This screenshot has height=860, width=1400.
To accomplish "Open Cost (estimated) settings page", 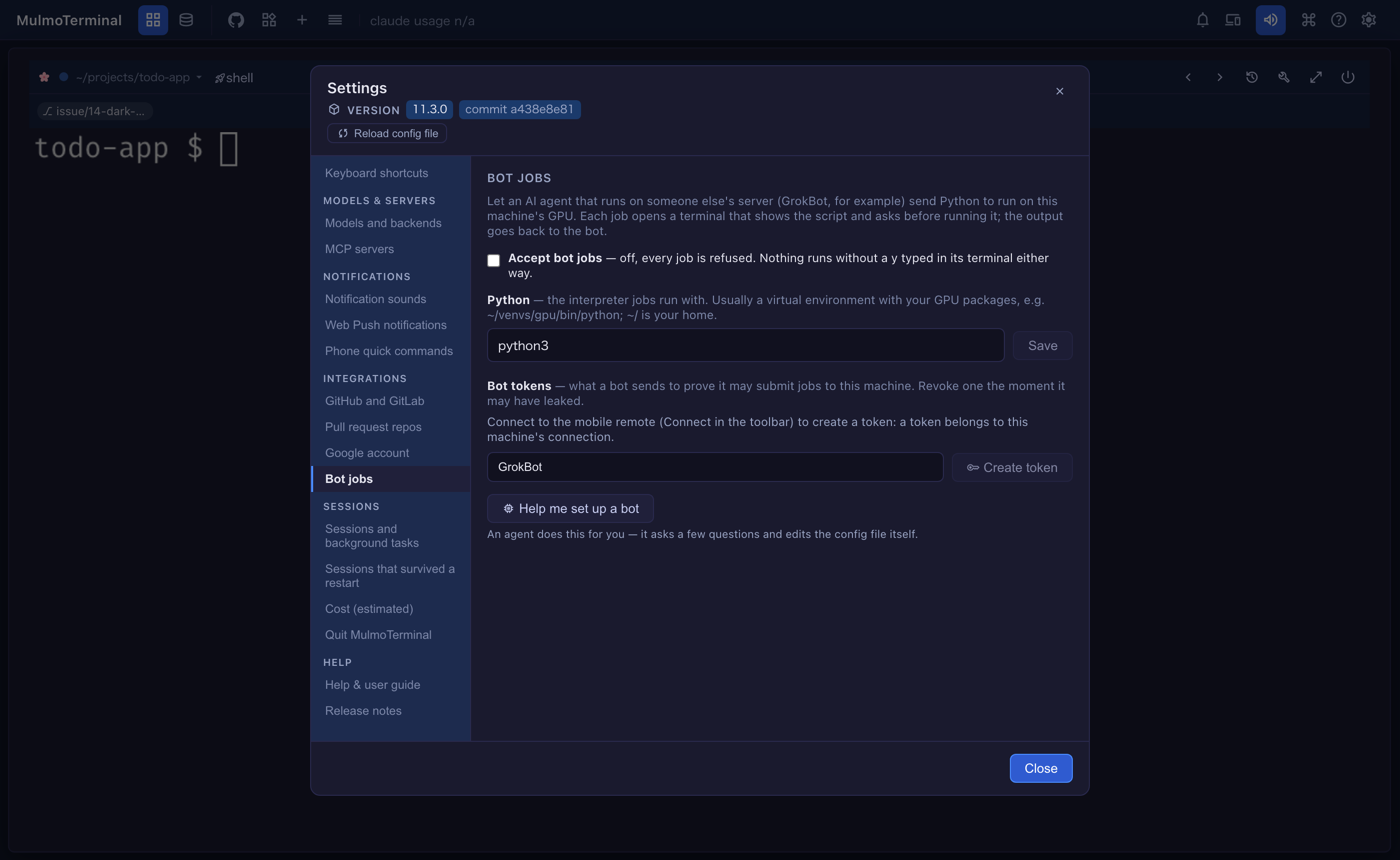I will (x=391, y=609).
